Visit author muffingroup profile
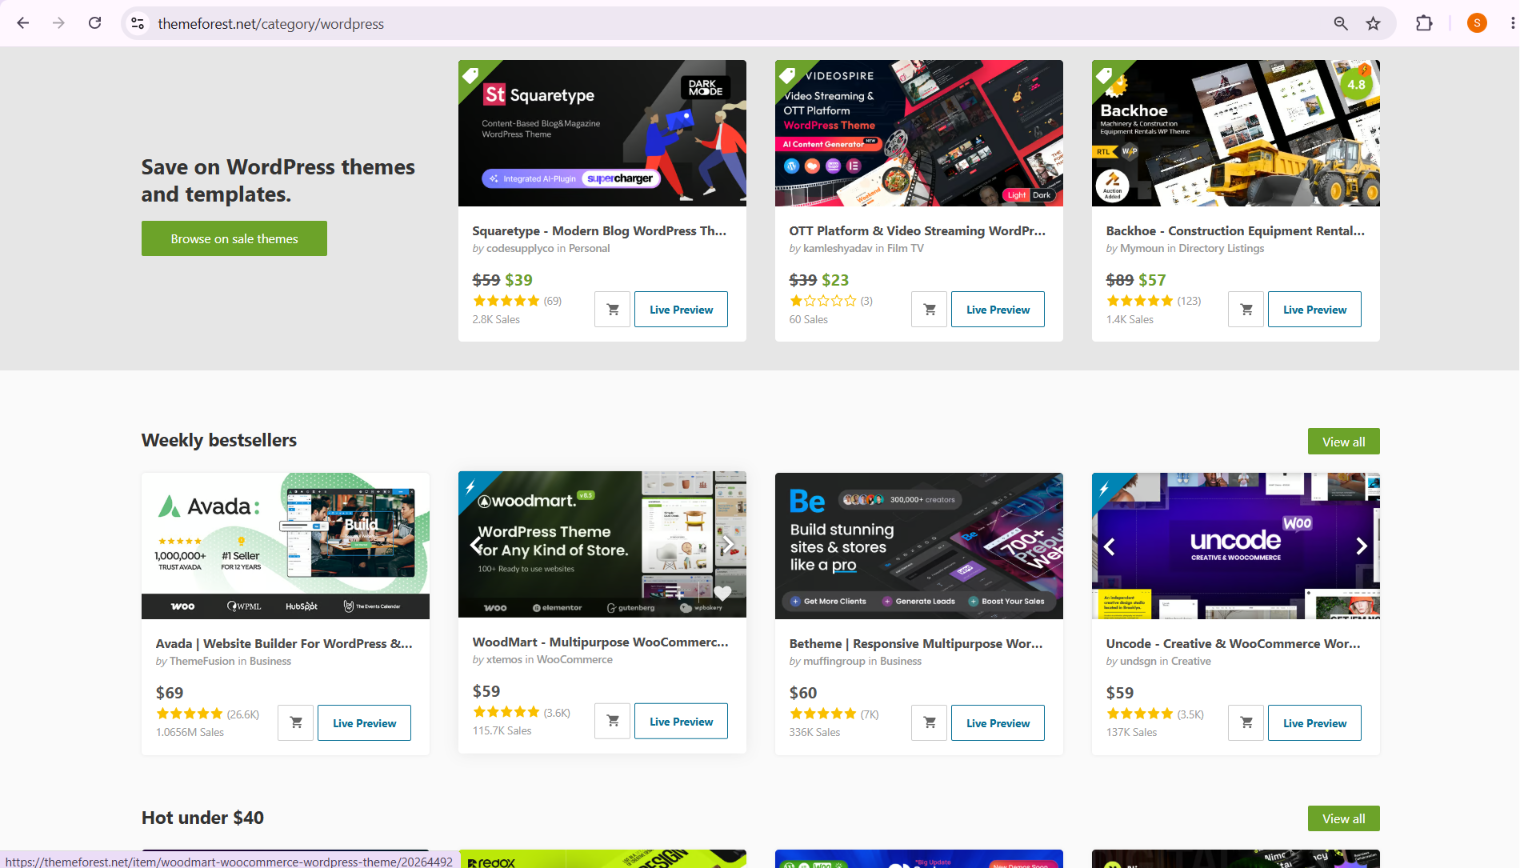This screenshot has width=1520, height=868. (x=834, y=661)
